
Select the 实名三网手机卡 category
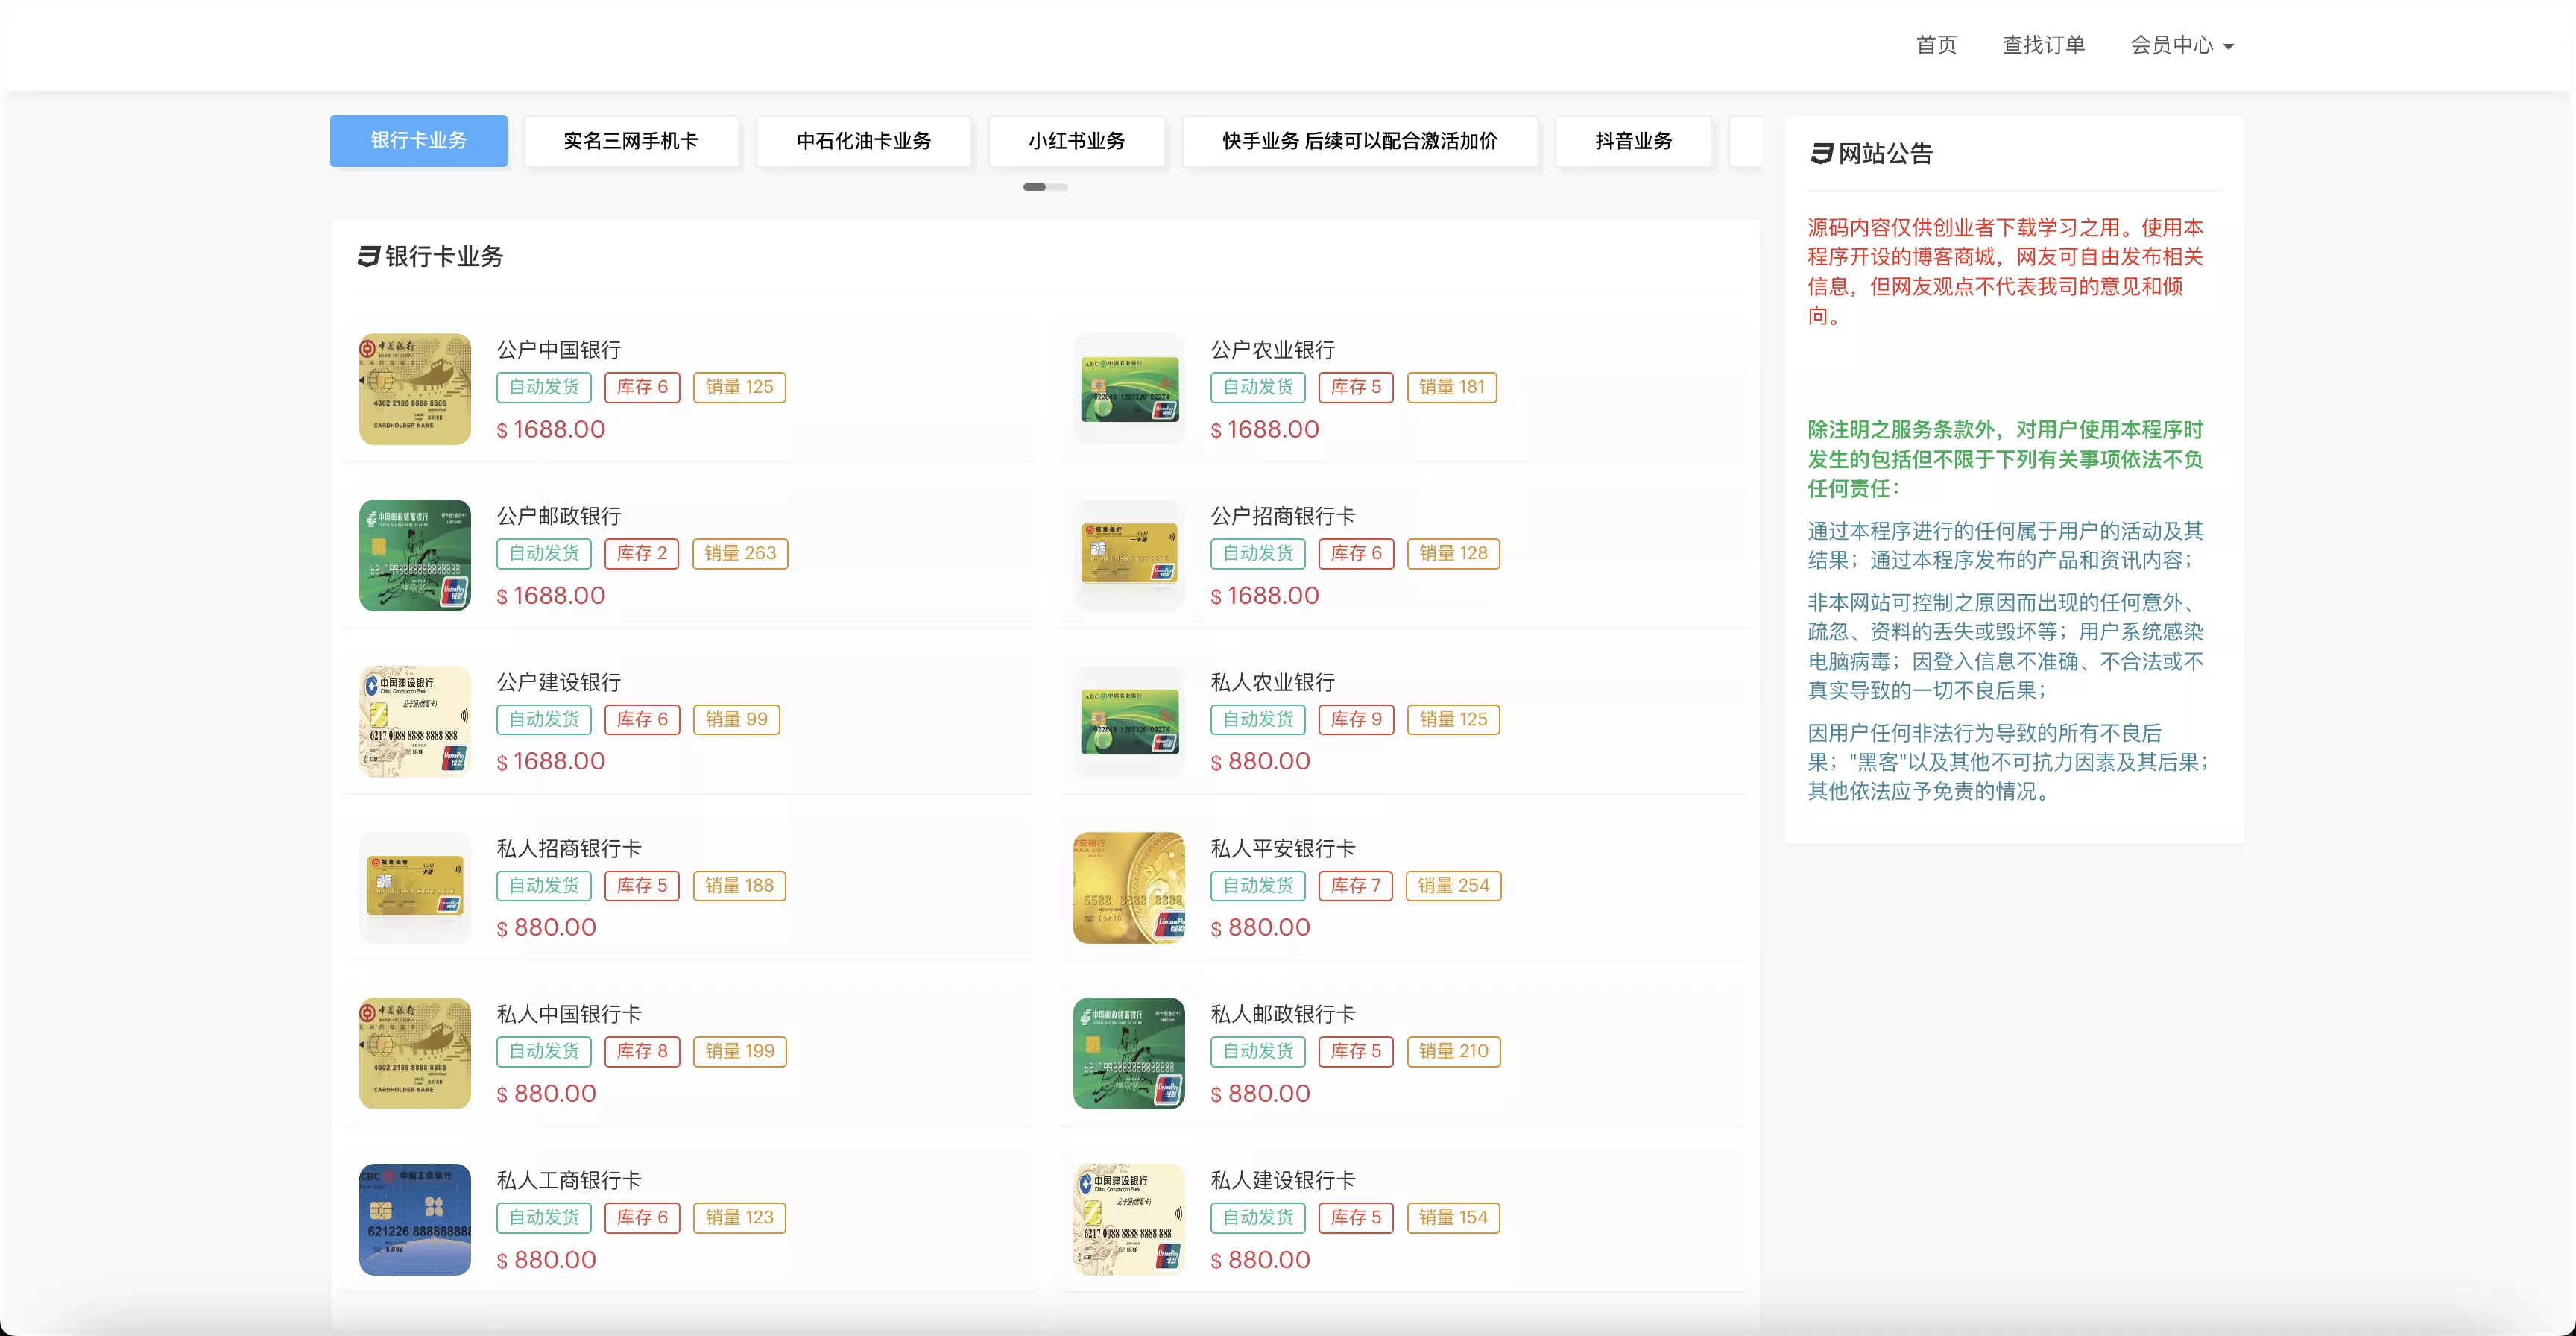[x=632, y=141]
